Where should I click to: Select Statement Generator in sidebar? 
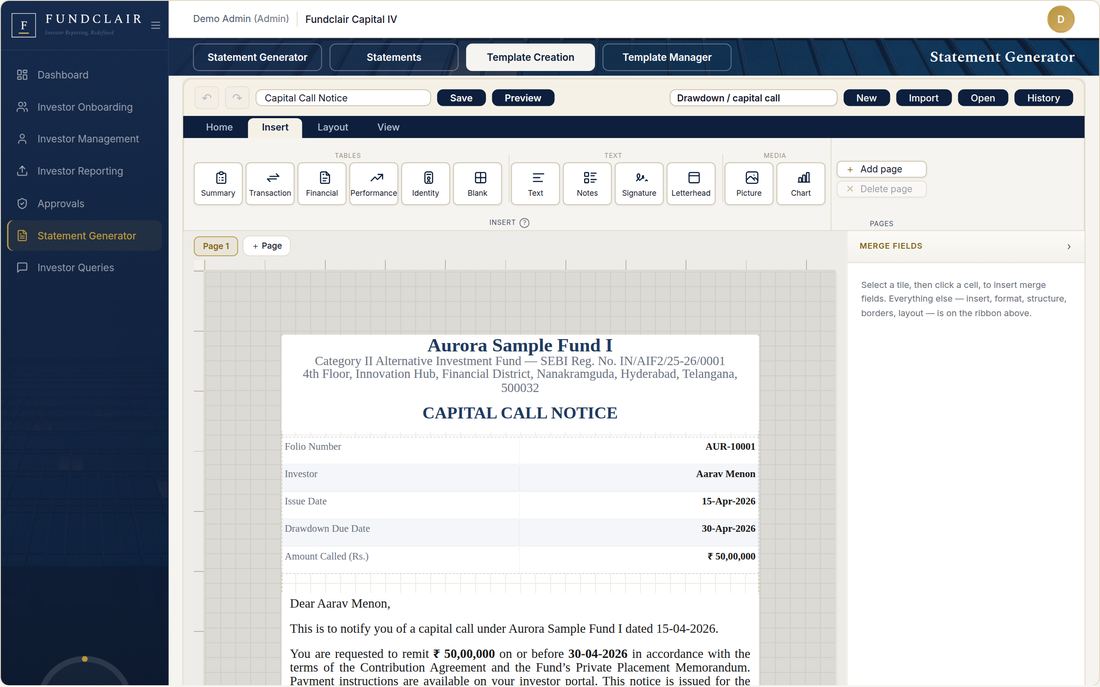[x=84, y=236]
